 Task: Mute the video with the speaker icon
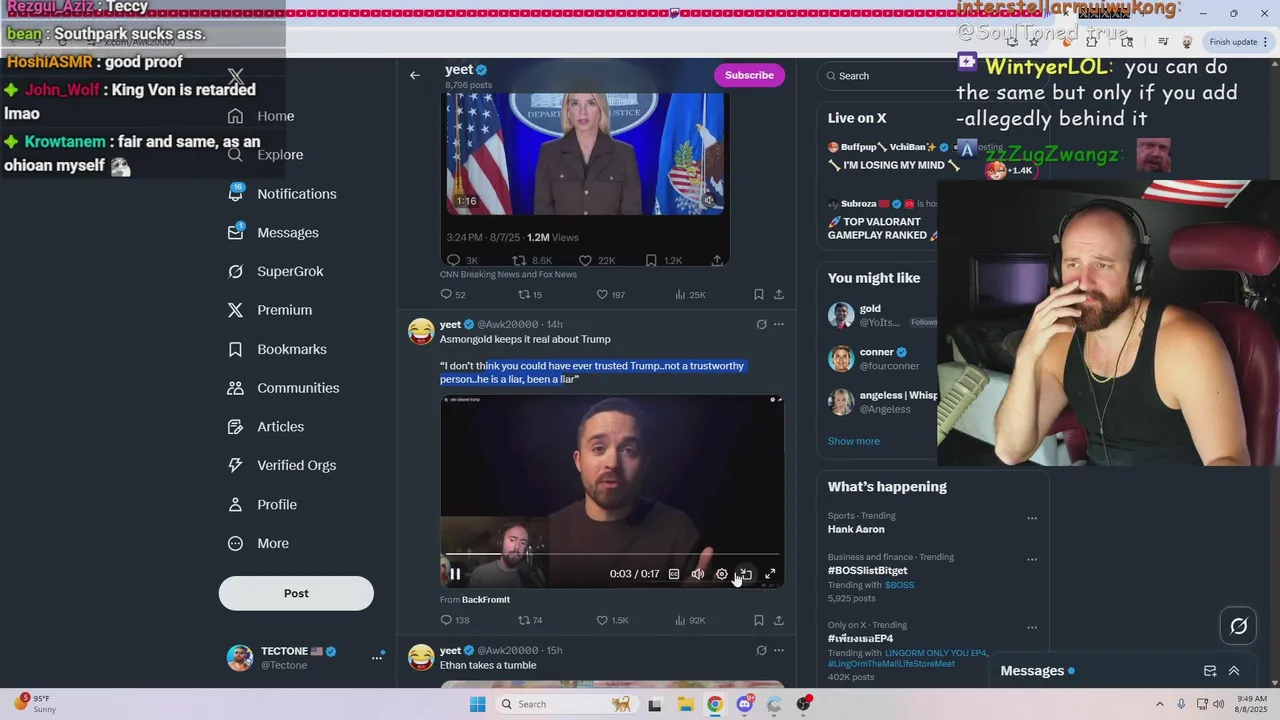coord(698,574)
